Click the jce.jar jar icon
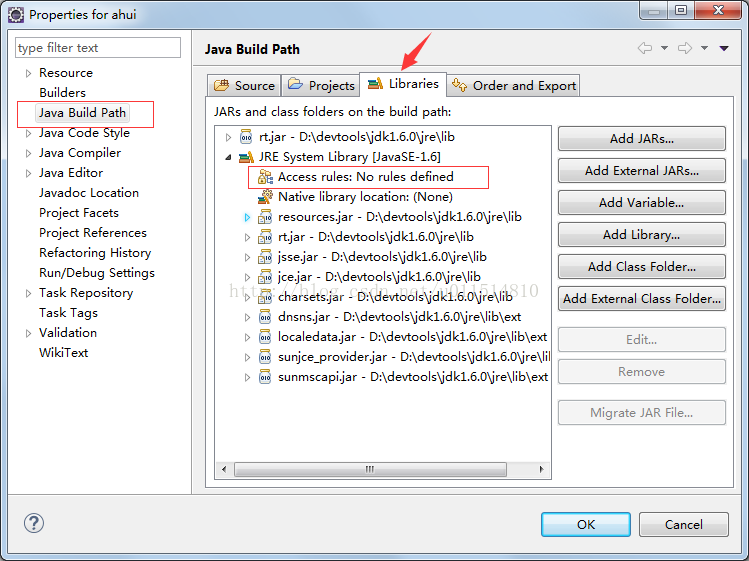Viewport: 749px width, 561px height. pos(265,277)
